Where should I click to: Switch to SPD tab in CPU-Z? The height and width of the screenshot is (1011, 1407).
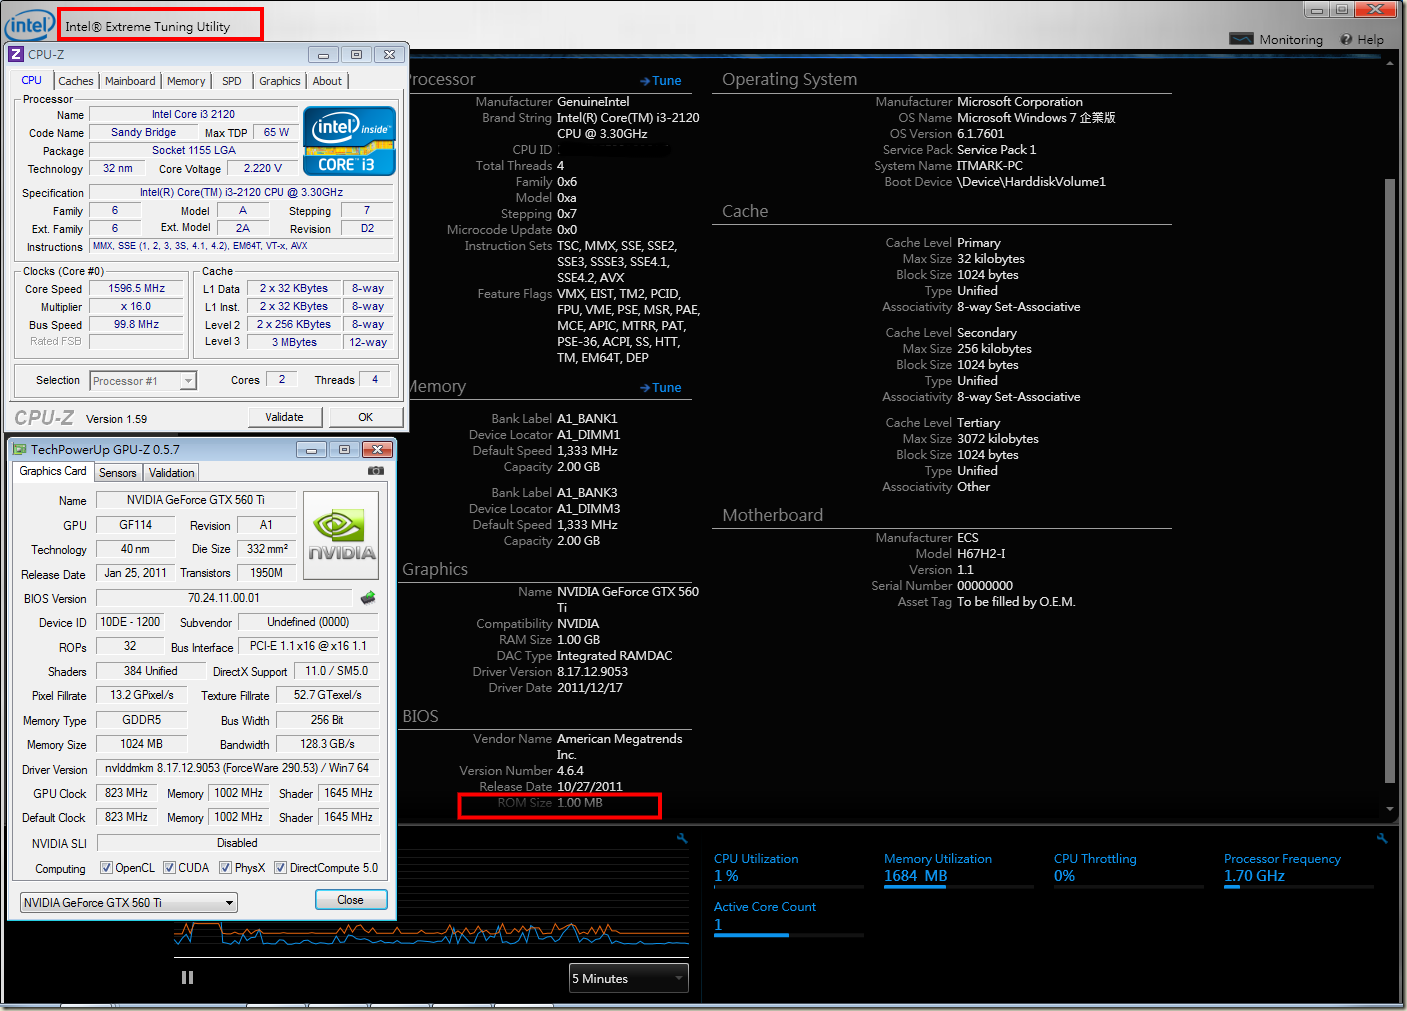pos(232,81)
